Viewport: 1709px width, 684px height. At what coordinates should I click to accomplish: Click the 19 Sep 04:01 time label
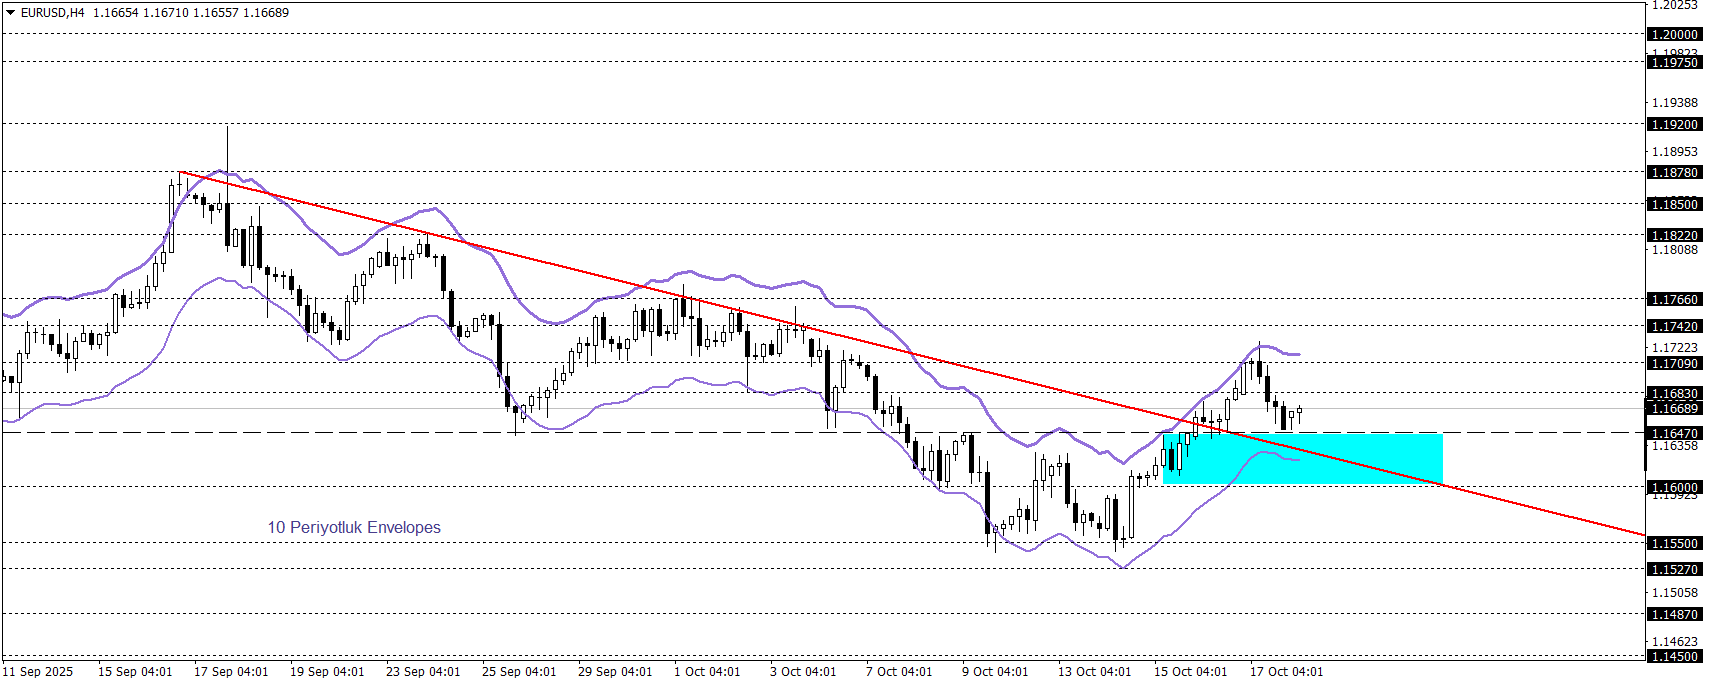(327, 671)
